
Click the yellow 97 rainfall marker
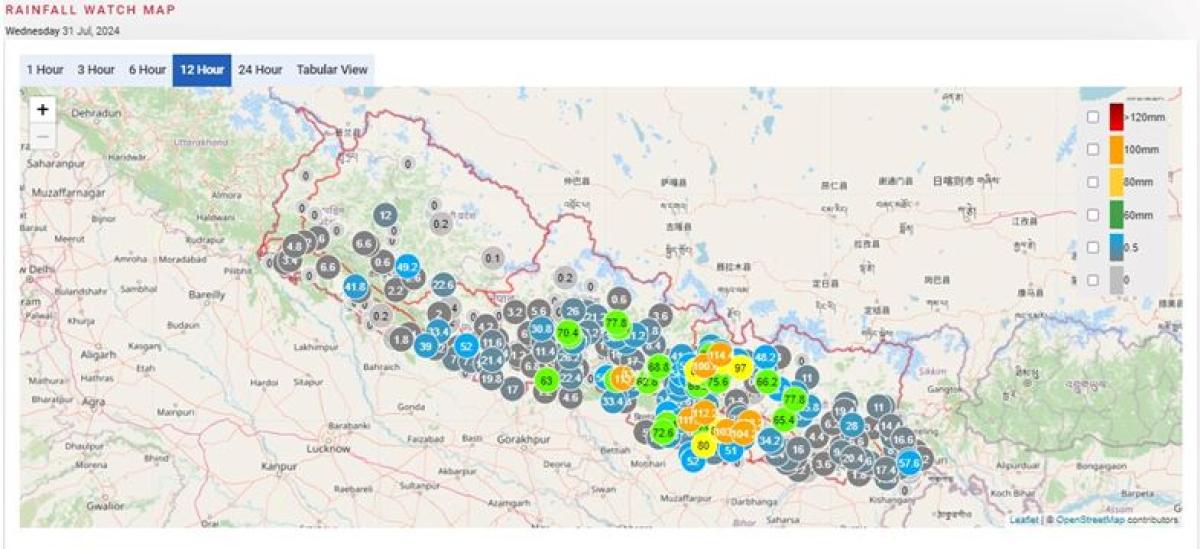point(741,367)
